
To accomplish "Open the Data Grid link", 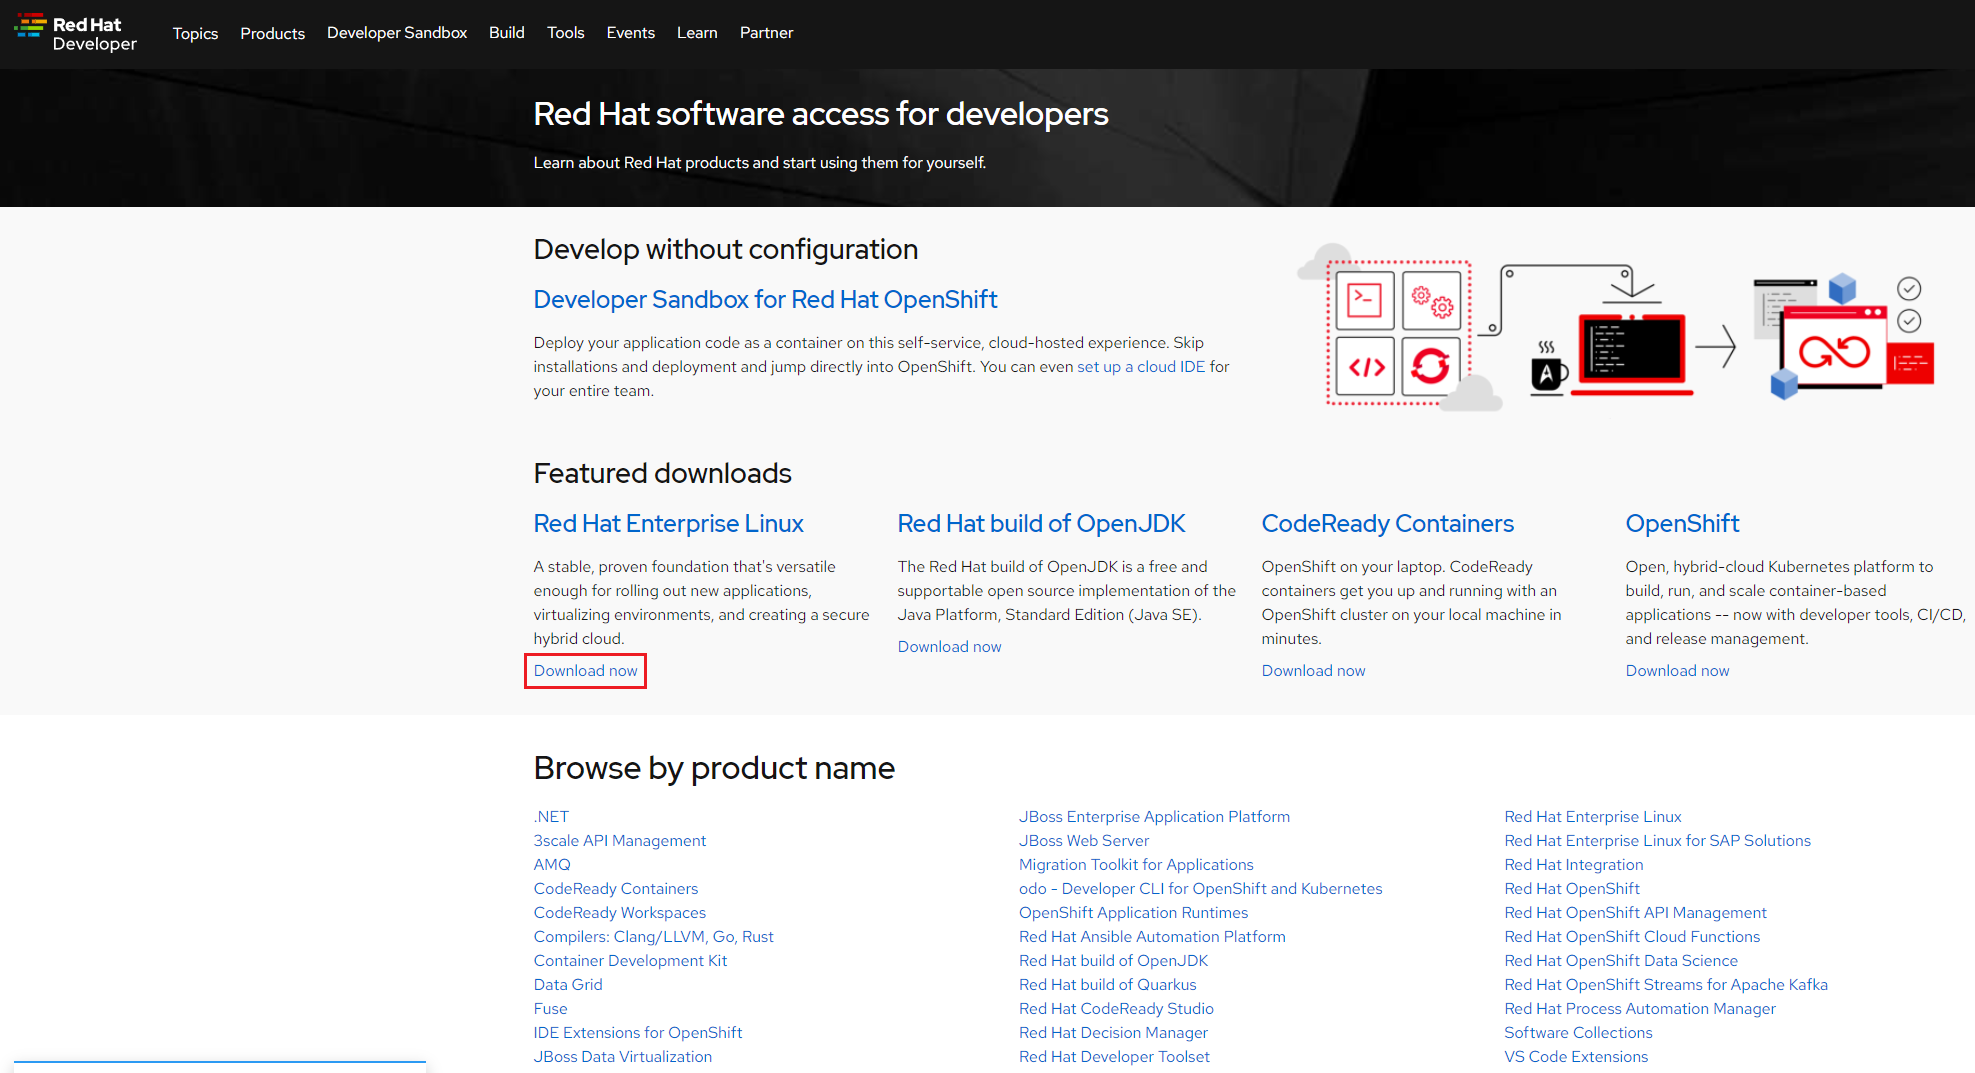I will pos(568,985).
